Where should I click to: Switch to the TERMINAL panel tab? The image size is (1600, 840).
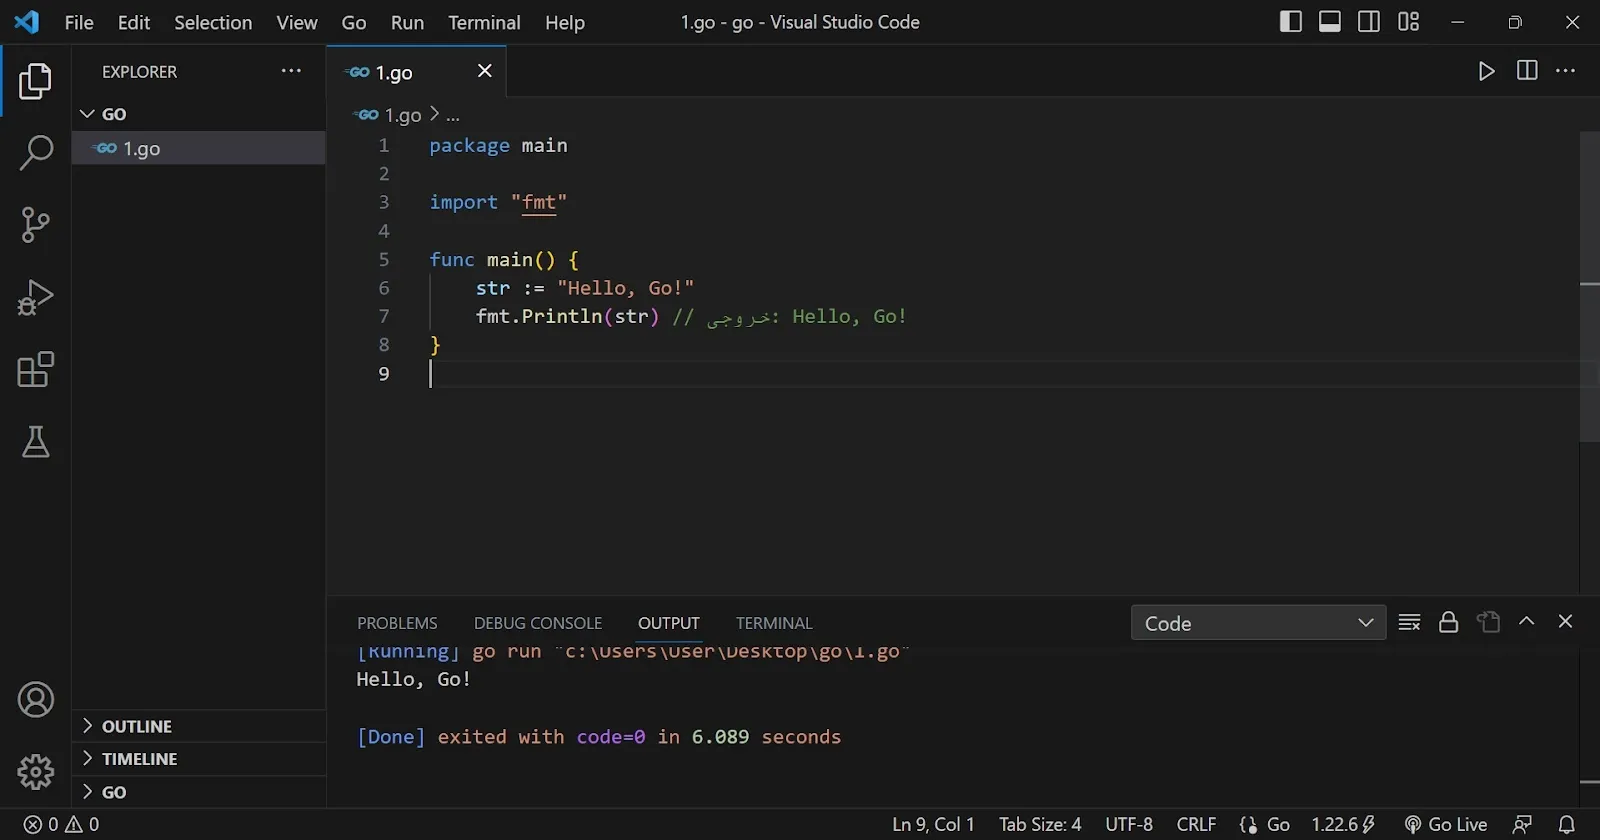tap(774, 622)
